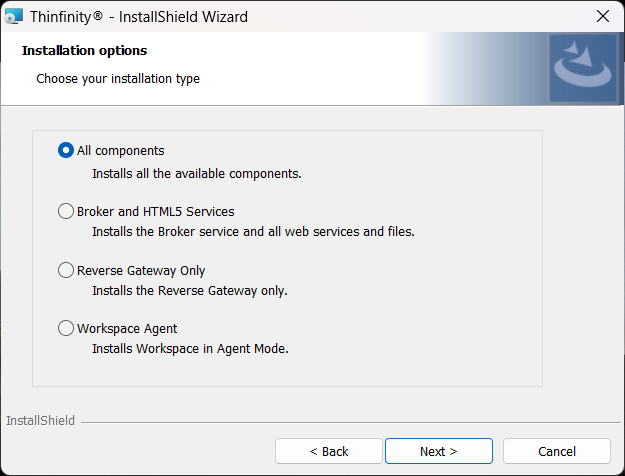Click 'Installs the Reverse Gateway only.' text

click(190, 291)
